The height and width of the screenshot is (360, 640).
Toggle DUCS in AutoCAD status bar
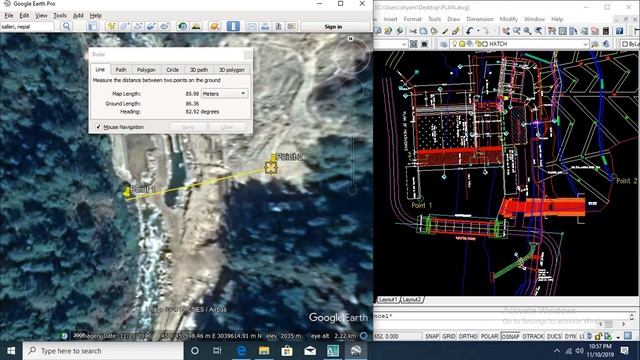pyautogui.click(x=554, y=336)
